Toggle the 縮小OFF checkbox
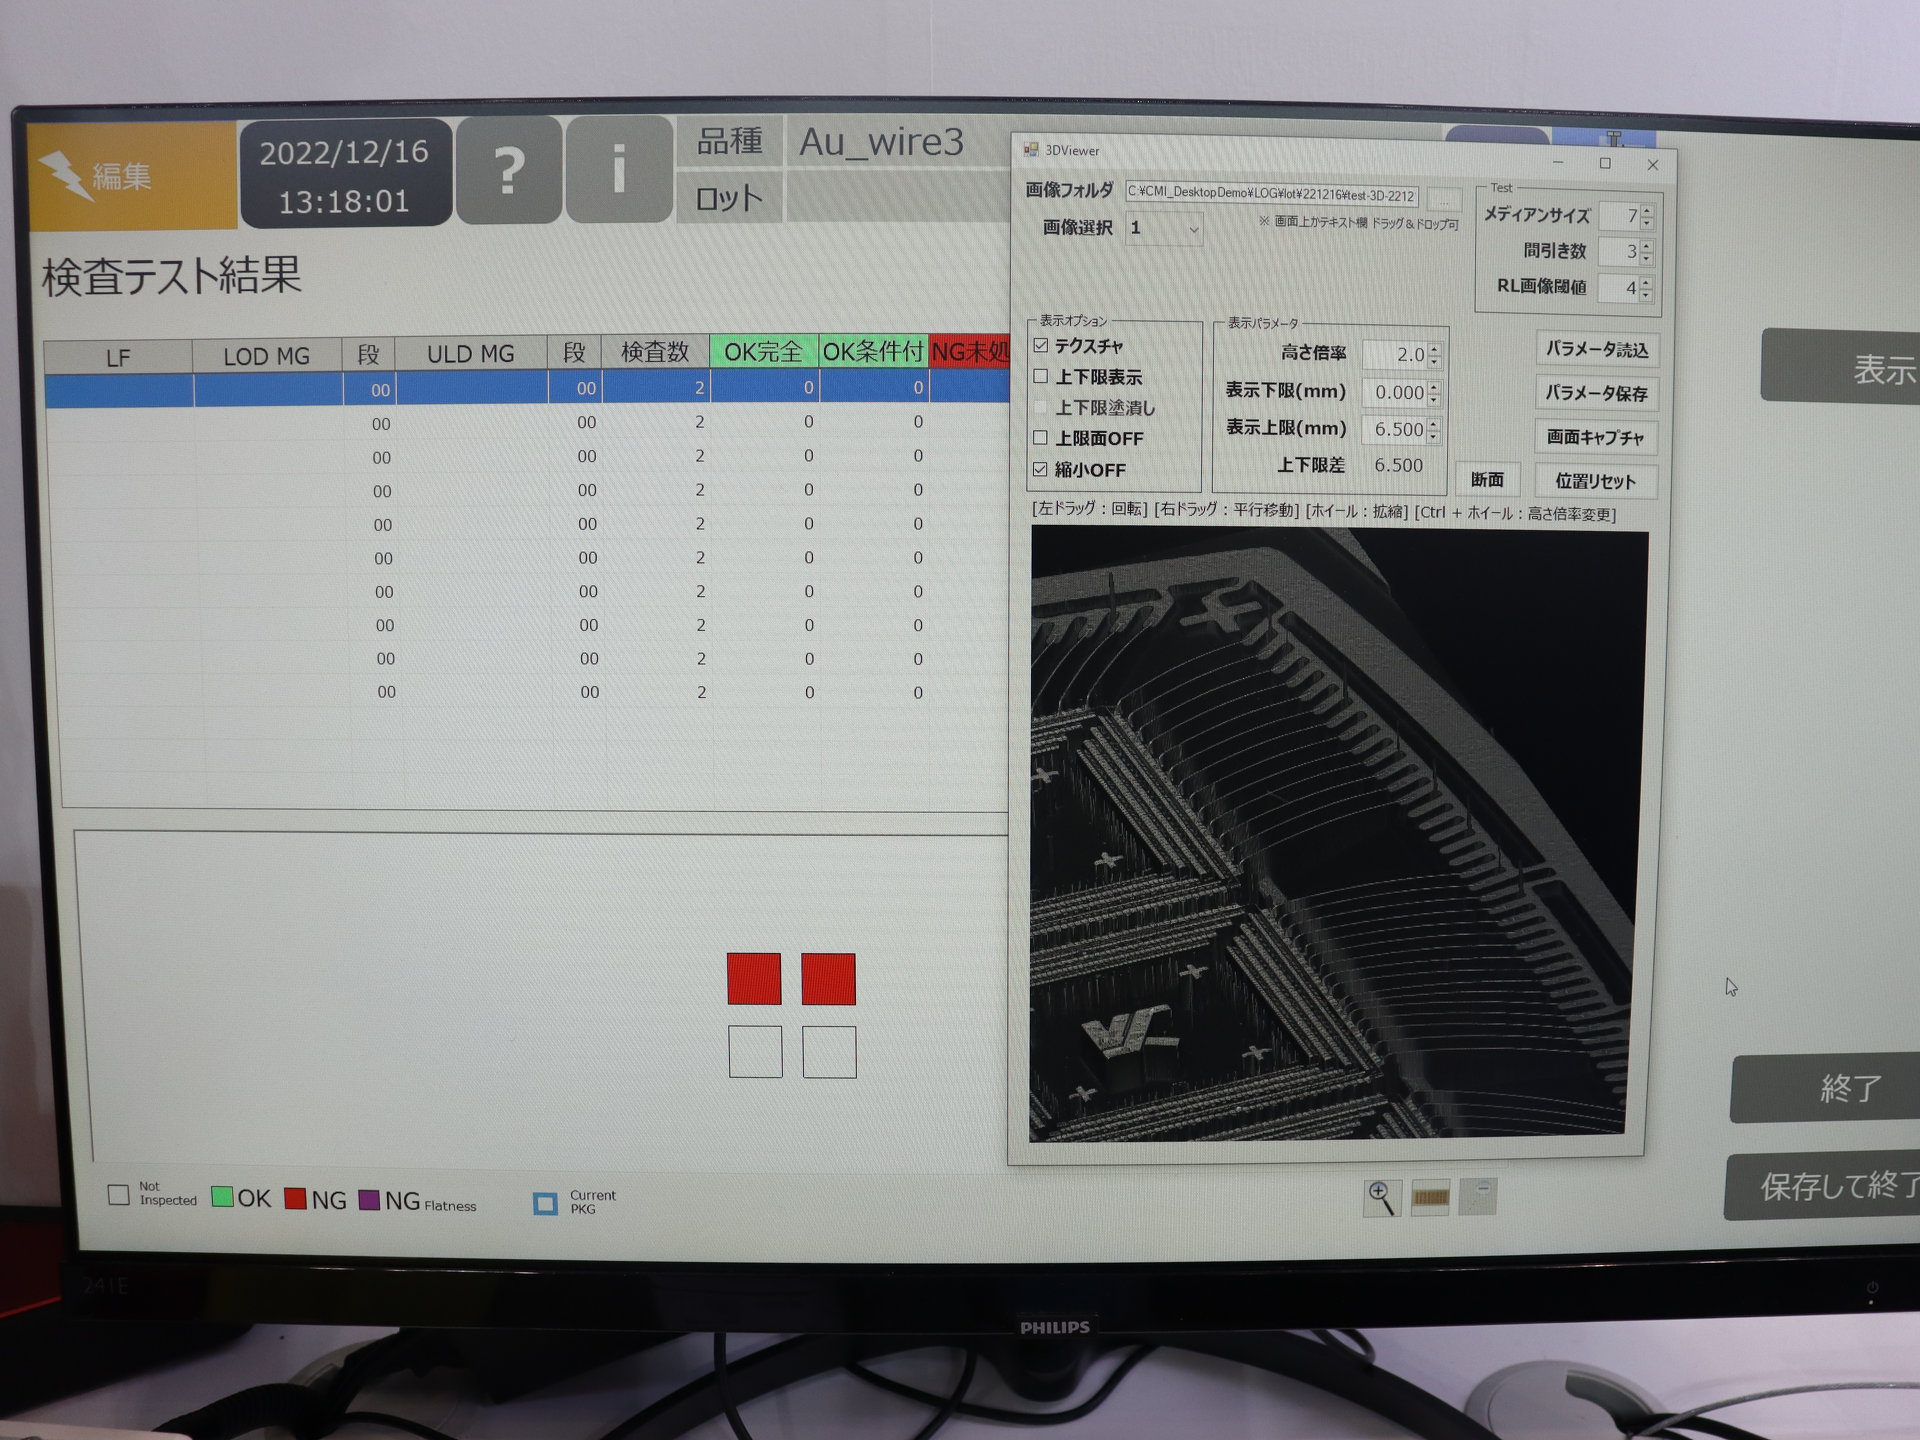1920x1440 pixels. (1041, 468)
